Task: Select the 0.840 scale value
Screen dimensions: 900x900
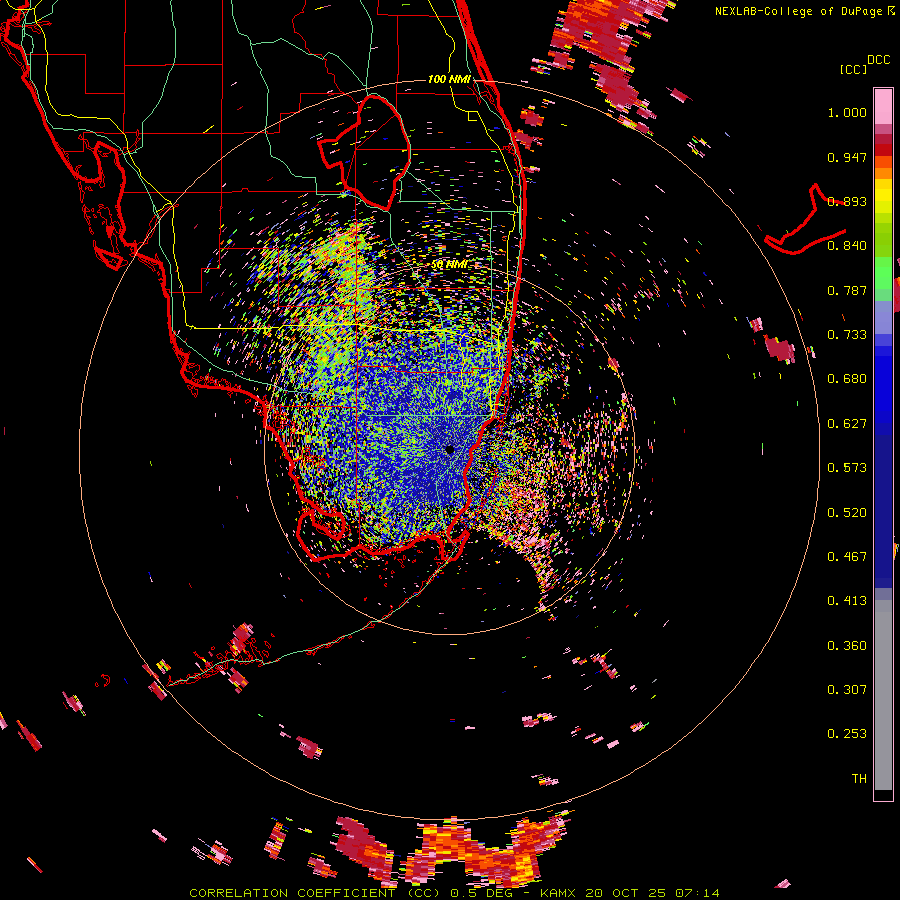Action: coord(847,246)
